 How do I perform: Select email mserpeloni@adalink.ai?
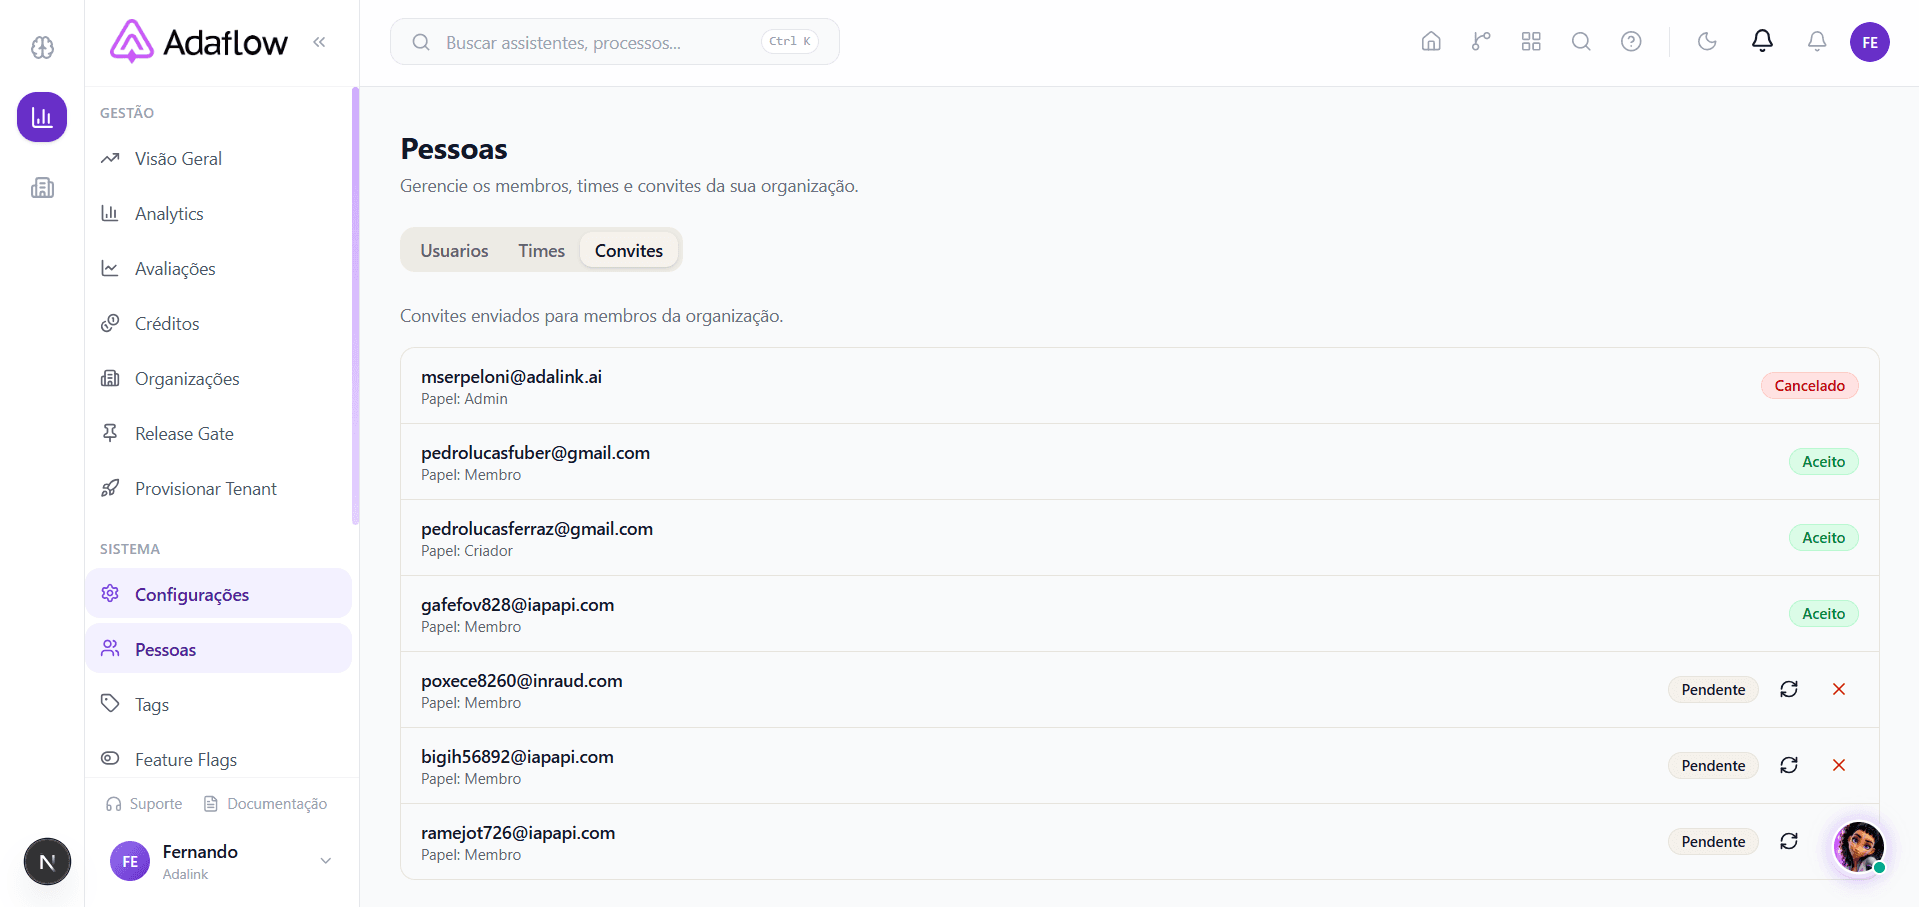(x=511, y=377)
